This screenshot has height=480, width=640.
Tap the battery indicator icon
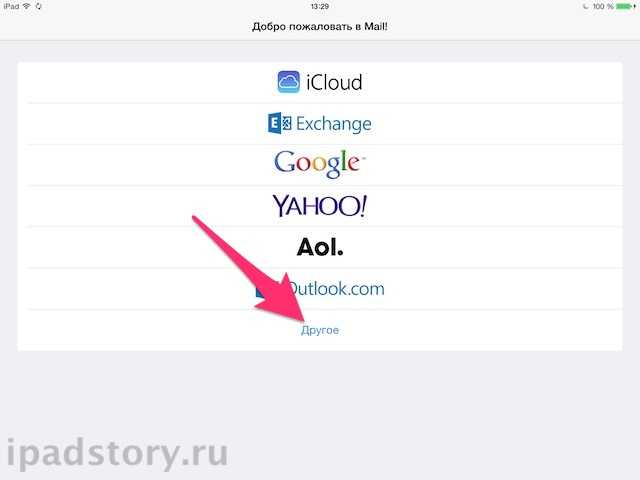(x=626, y=7)
